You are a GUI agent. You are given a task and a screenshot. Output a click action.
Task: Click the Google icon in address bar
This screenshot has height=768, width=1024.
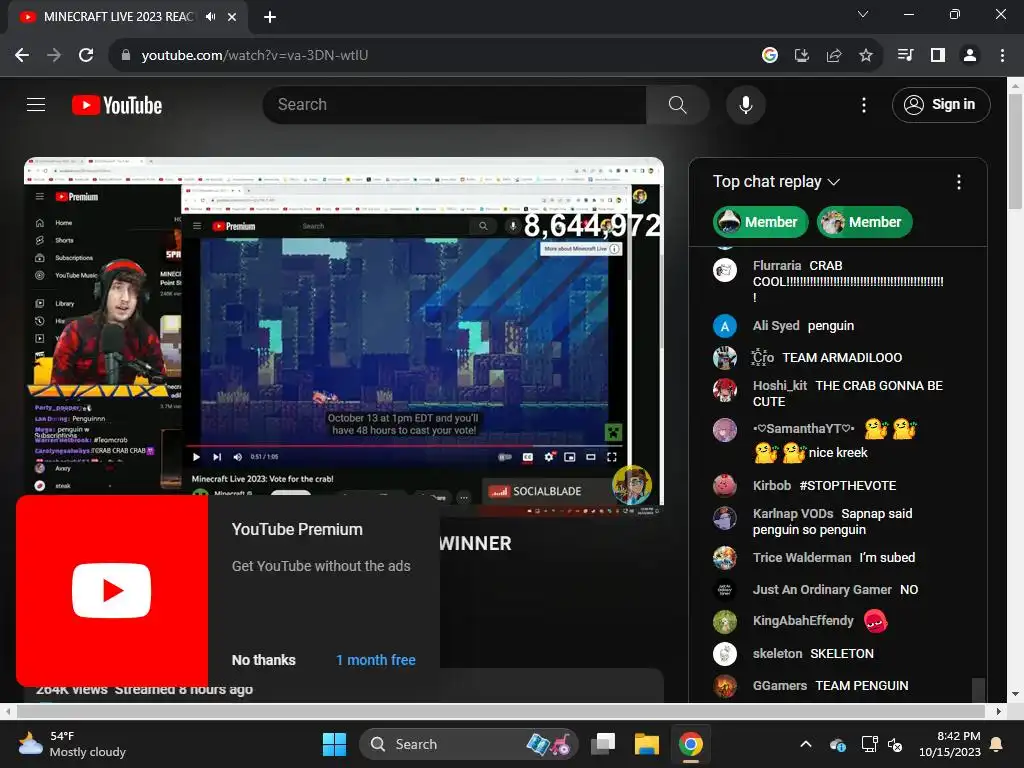click(769, 55)
